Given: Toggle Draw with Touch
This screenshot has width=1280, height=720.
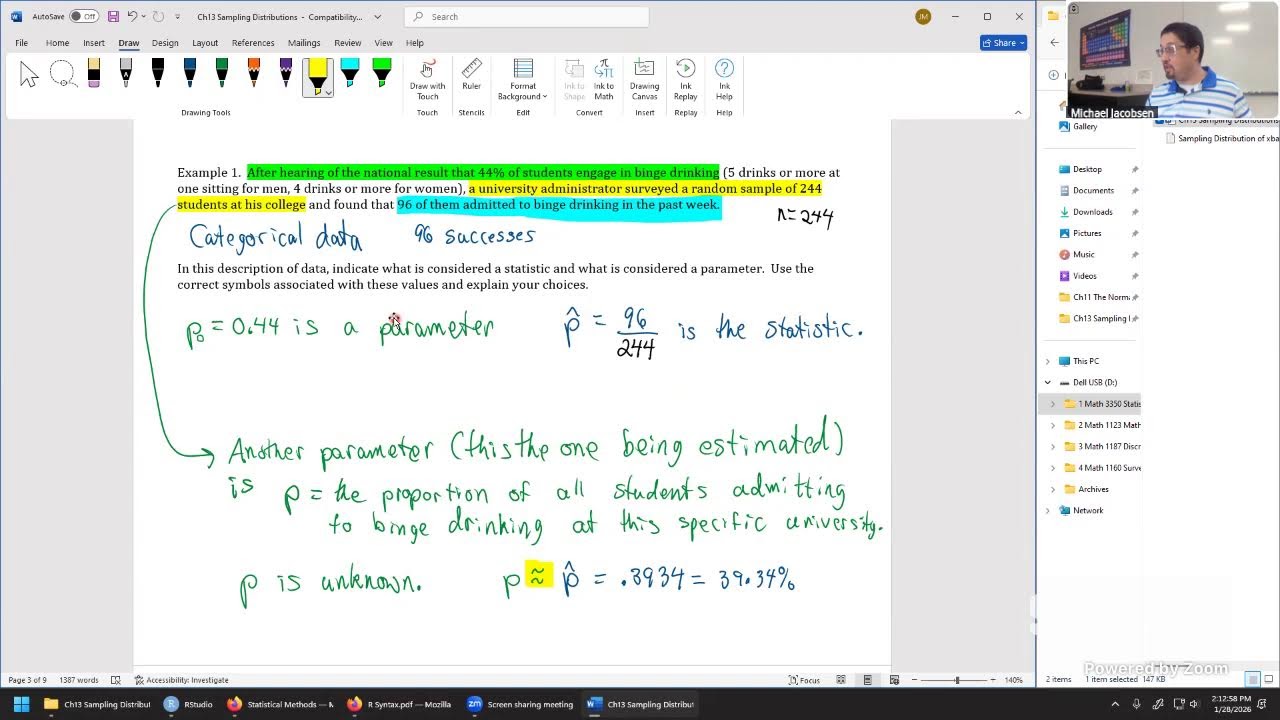Looking at the screenshot, I should 427,80.
